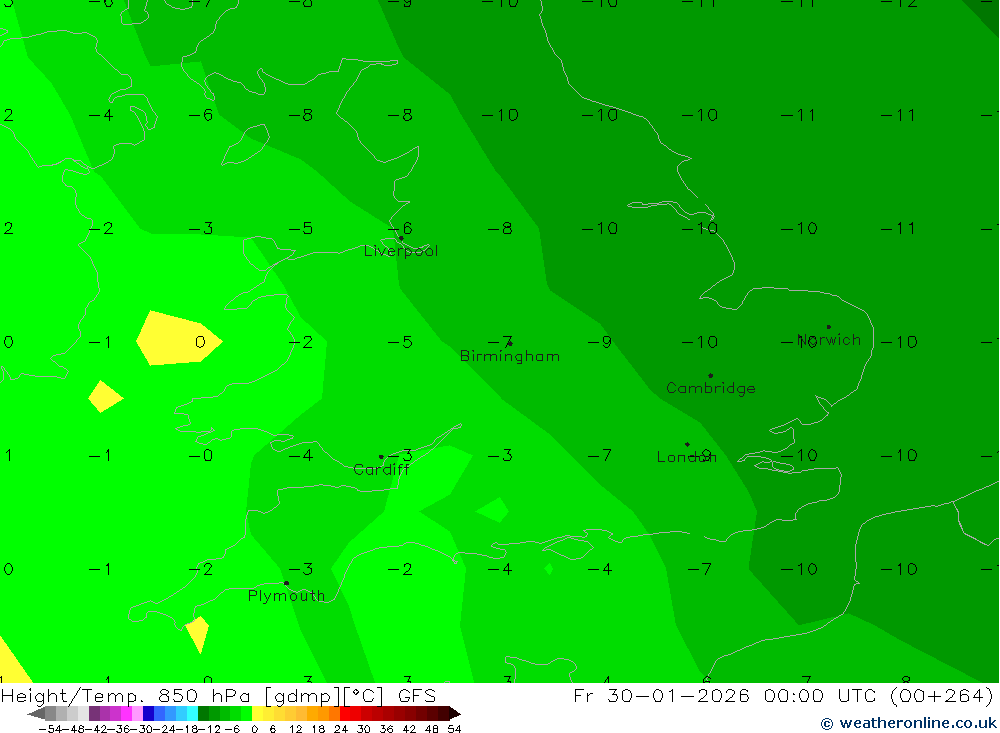Click the Height/Temp. 850 hPa GFS title
1000x733 pixels.
point(219,696)
